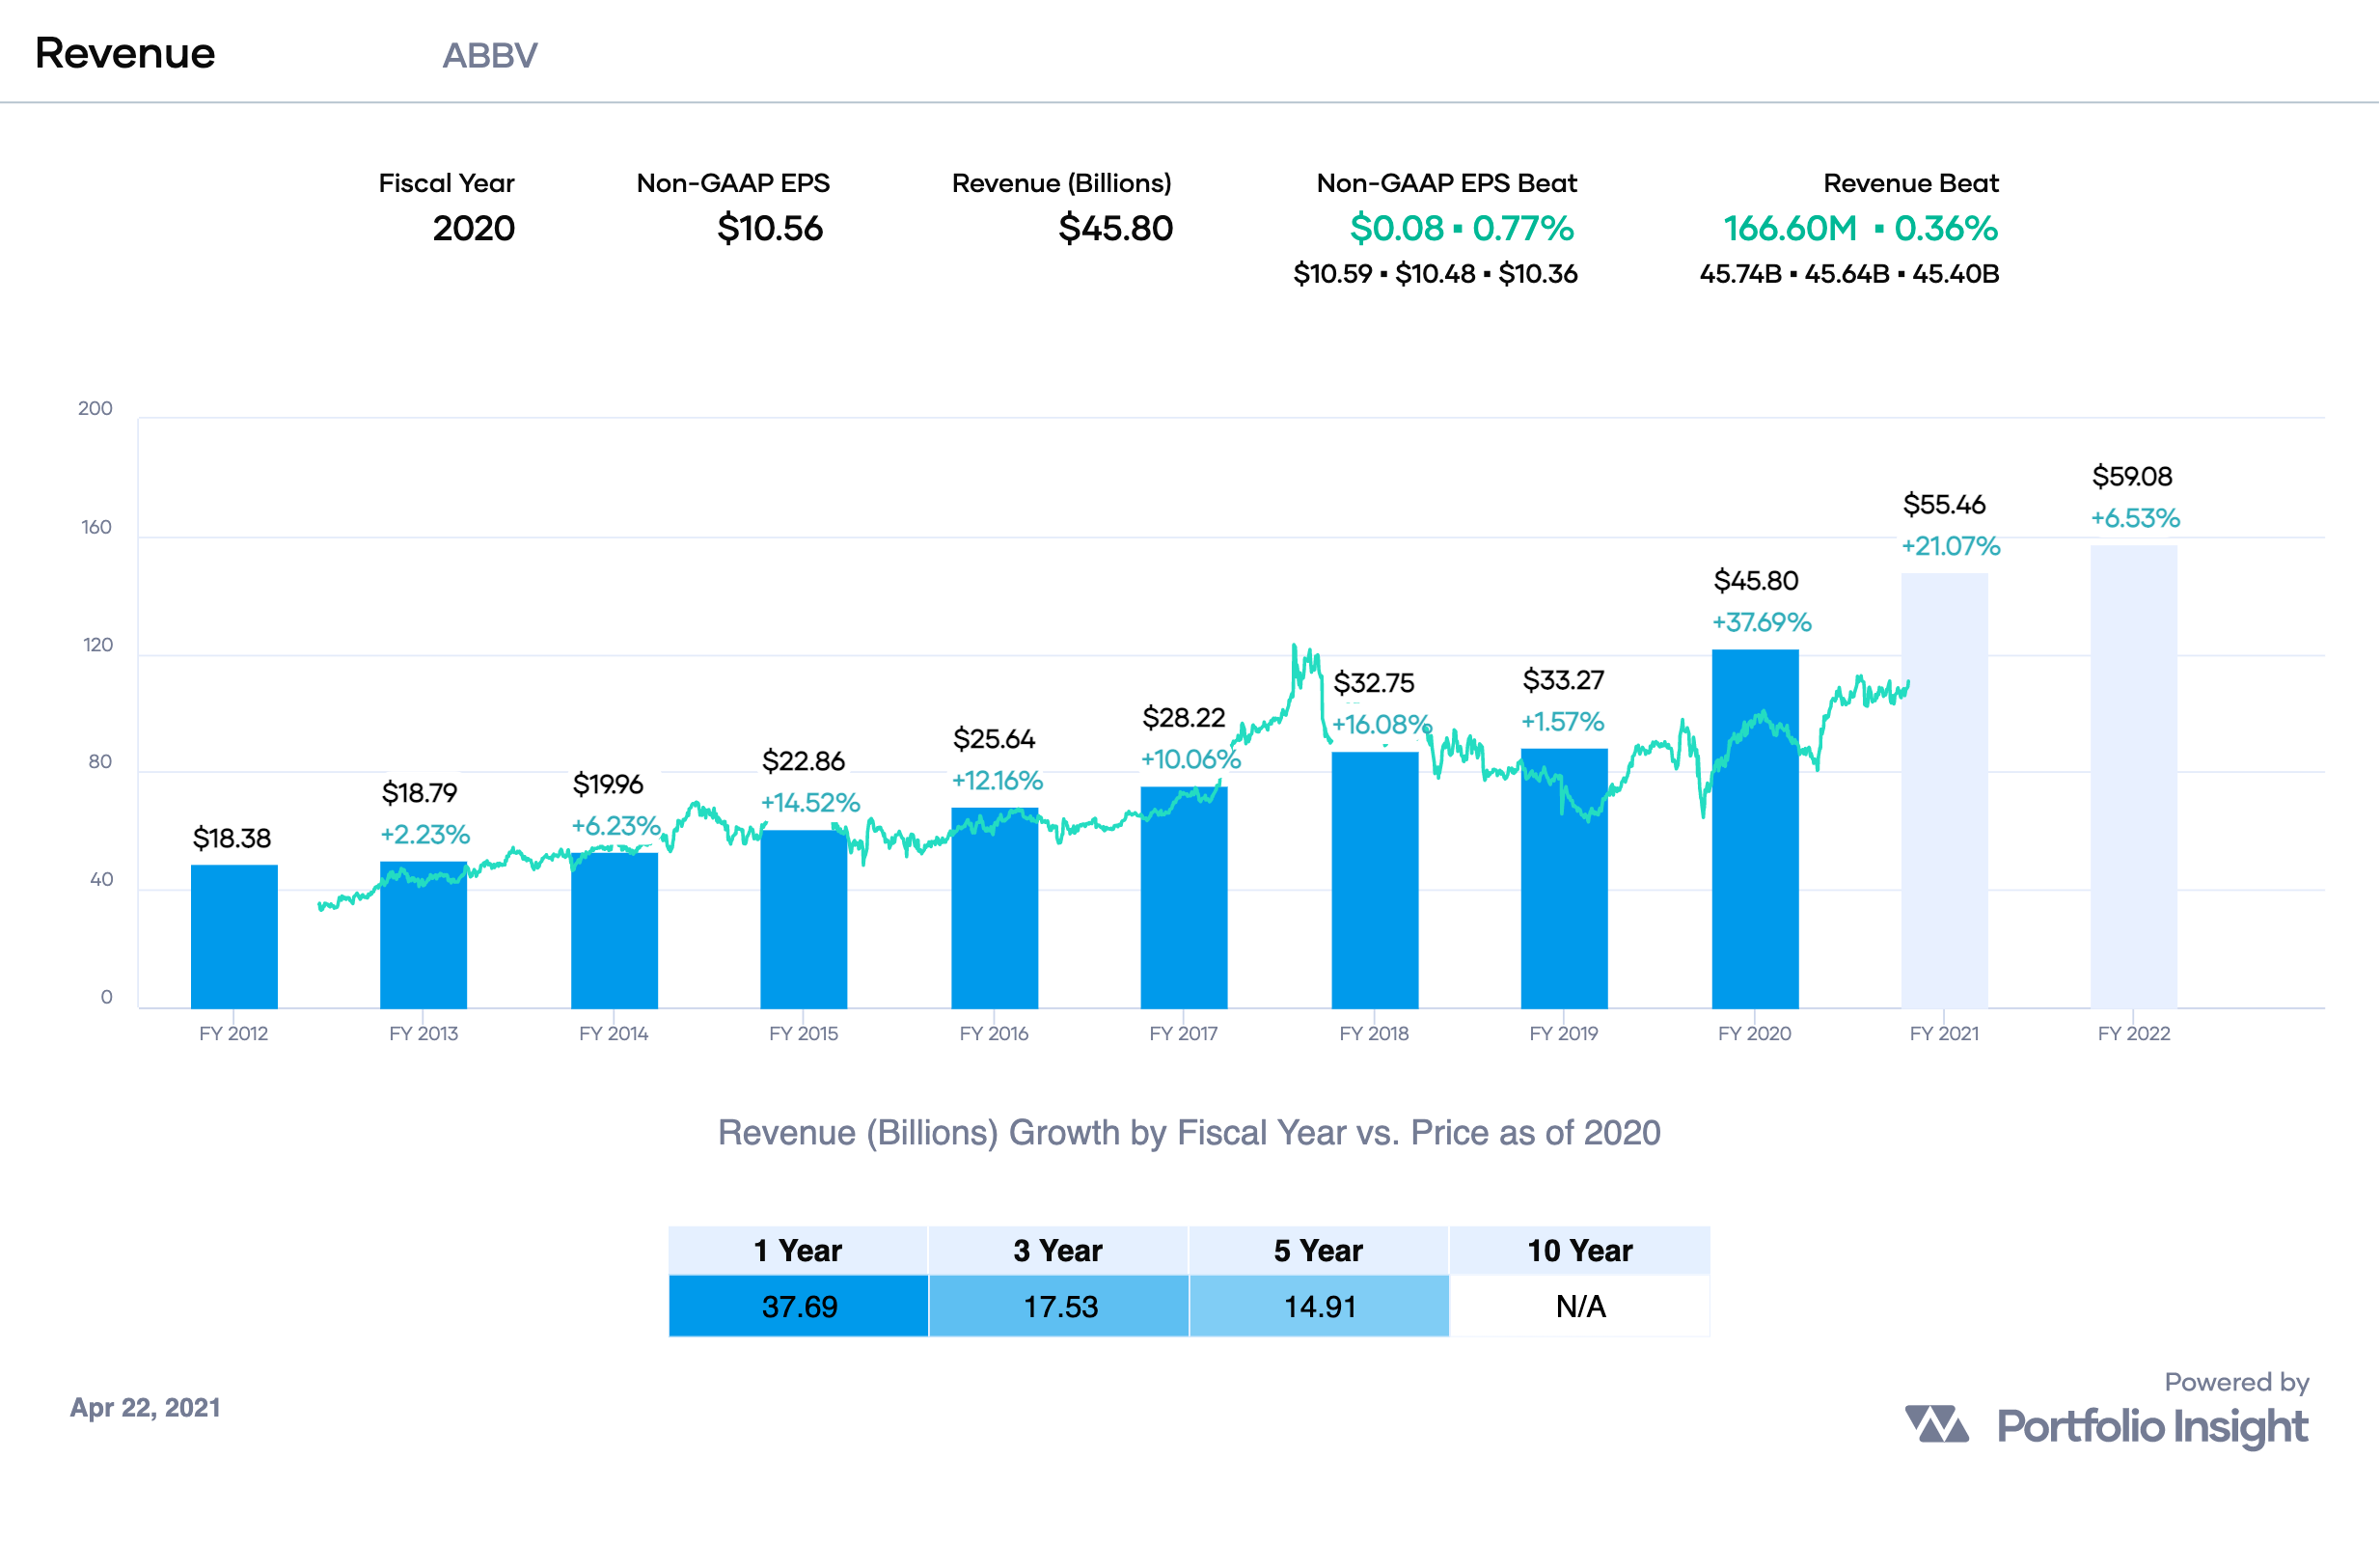The width and height of the screenshot is (2380, 1542).
Task: Select the FY 2021 forecast bar
Action: point(1944,791)
